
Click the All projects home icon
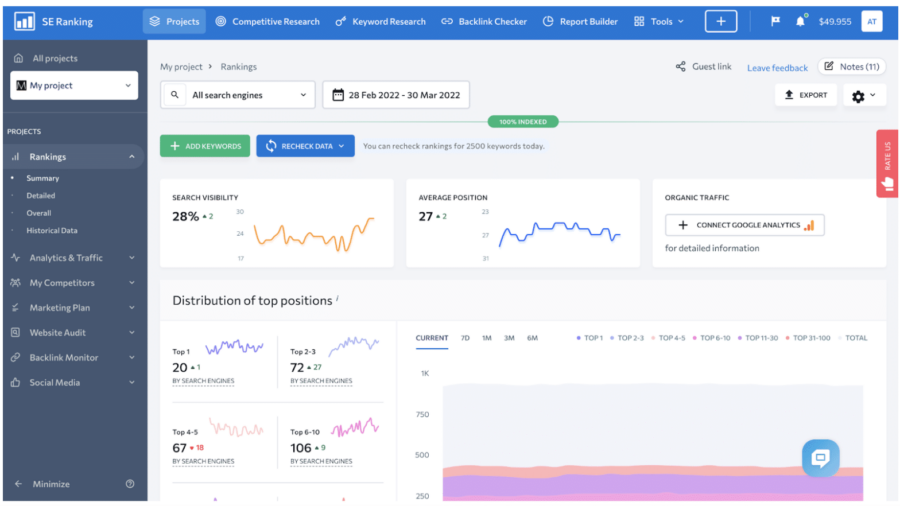(x=18, y=58)
